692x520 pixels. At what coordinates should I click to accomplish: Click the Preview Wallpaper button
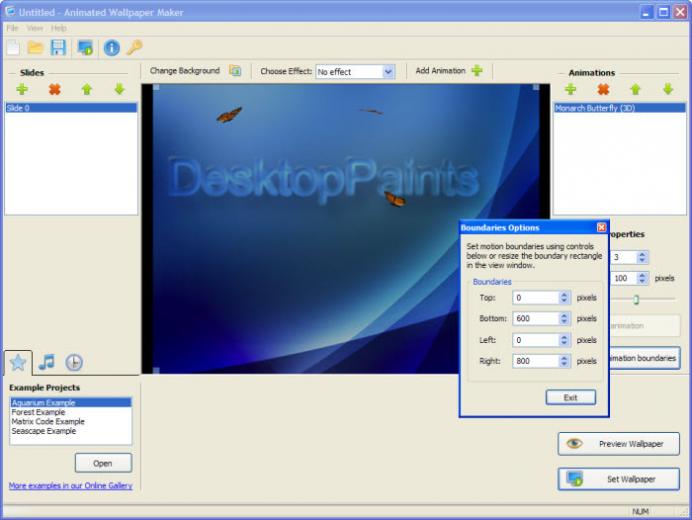coord(624,443)
